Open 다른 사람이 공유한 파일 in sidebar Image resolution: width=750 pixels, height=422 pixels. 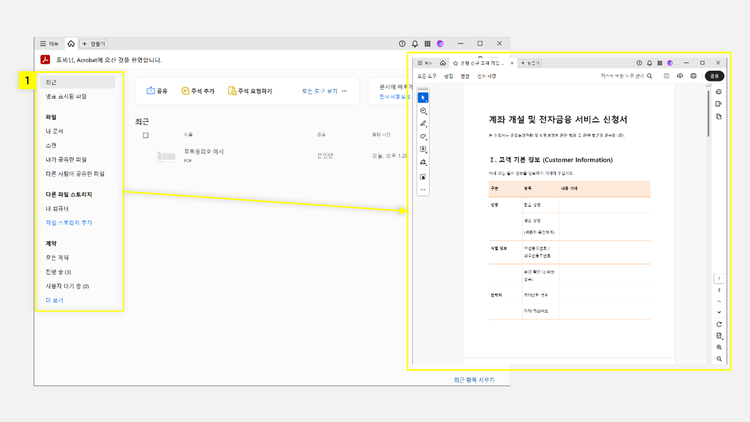tap(75, 174)
